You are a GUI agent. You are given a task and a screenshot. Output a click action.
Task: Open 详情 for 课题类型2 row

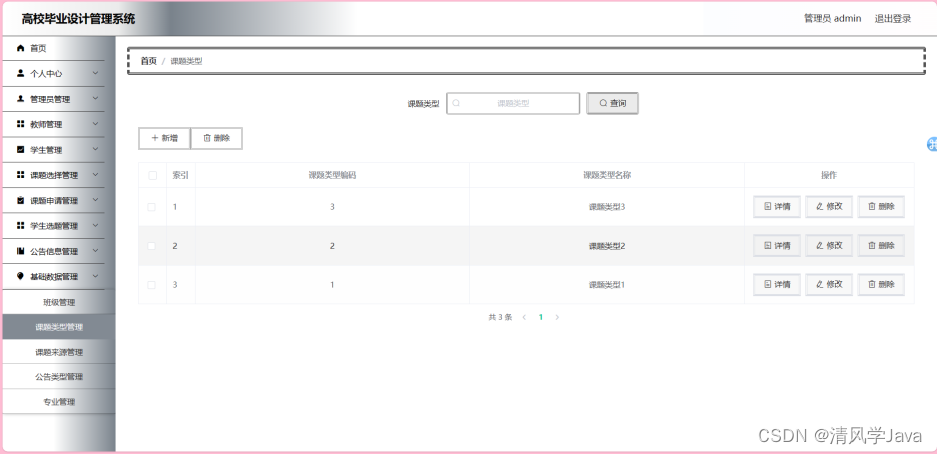pos(777,246)
